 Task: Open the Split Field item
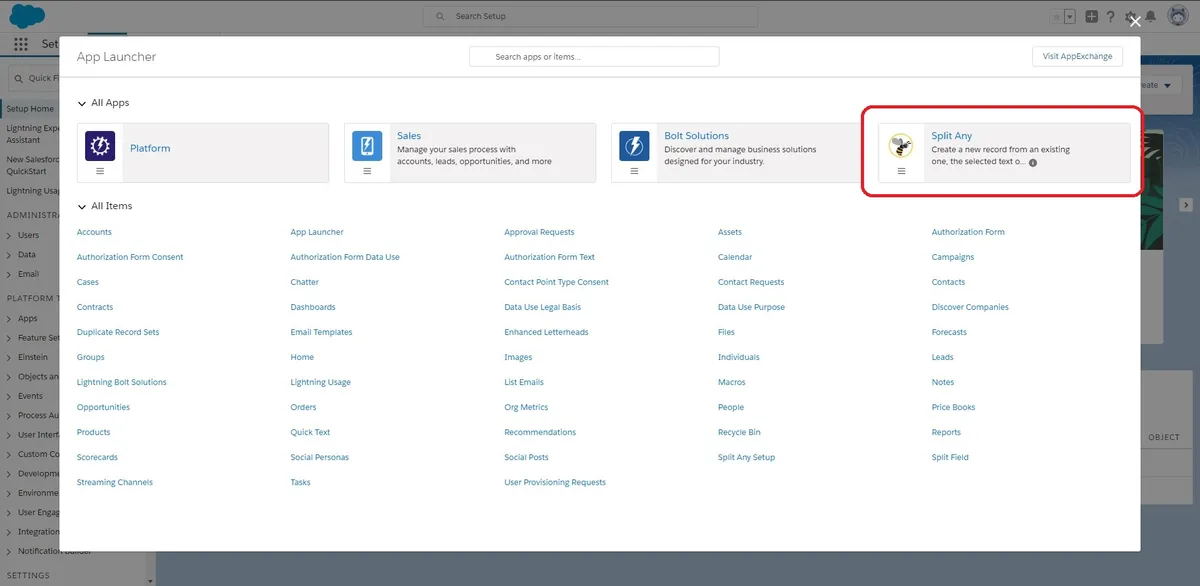950,457
